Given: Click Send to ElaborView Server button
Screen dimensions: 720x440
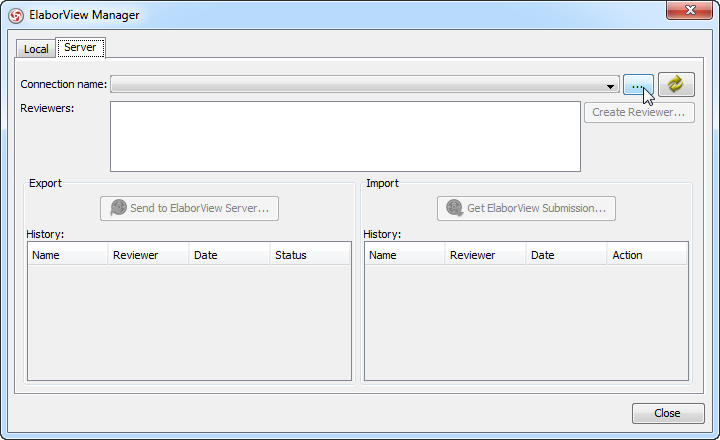Looking at the screenshot, I should 189,209.
